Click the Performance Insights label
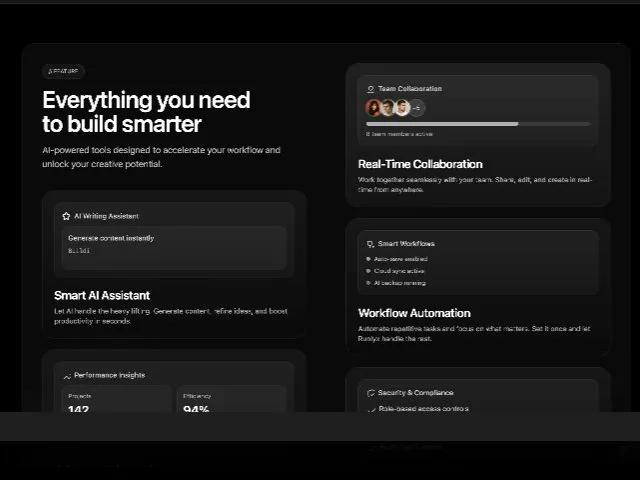 click(109, 375)
